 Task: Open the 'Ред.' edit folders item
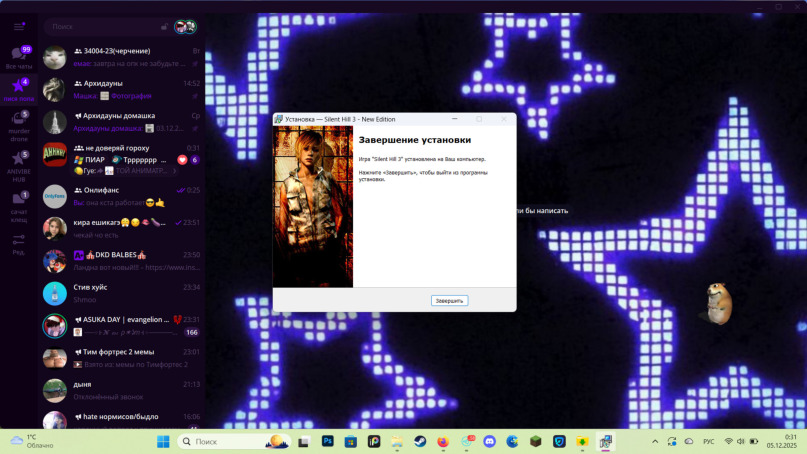(x=19, y=244)
